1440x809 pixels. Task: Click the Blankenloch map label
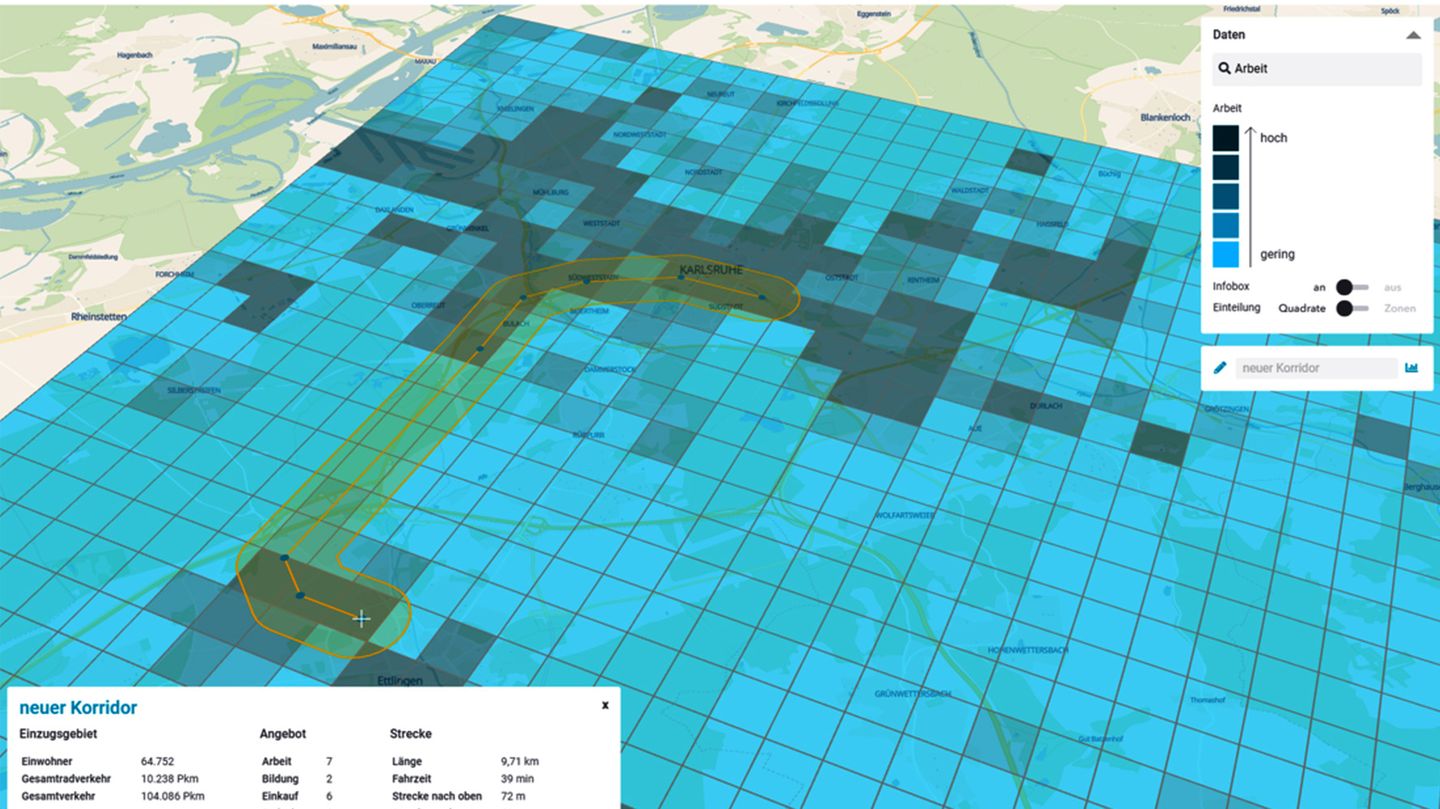click(1166, 117)
